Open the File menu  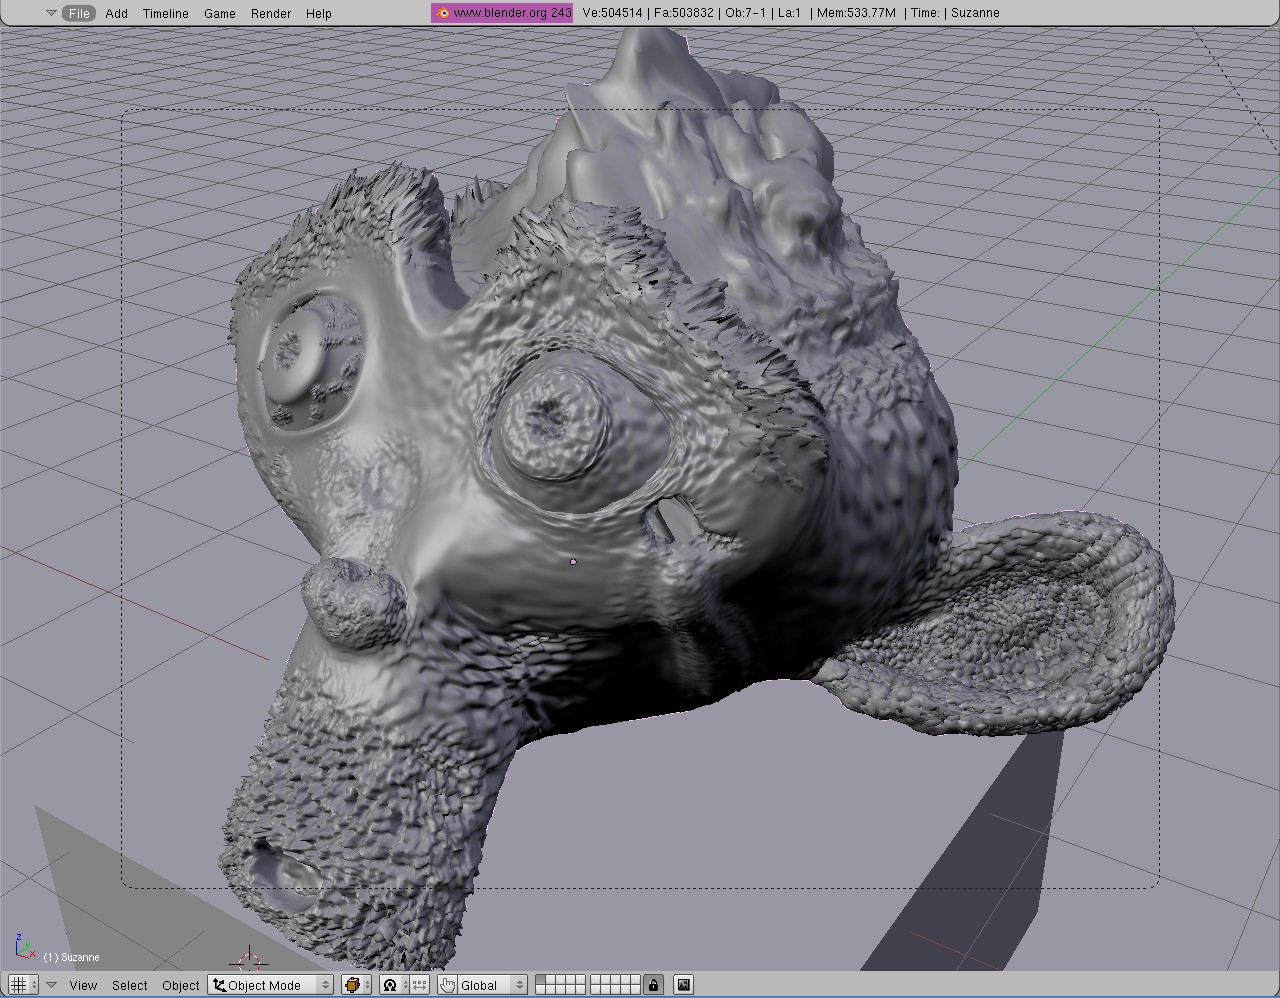pos(79,13)
